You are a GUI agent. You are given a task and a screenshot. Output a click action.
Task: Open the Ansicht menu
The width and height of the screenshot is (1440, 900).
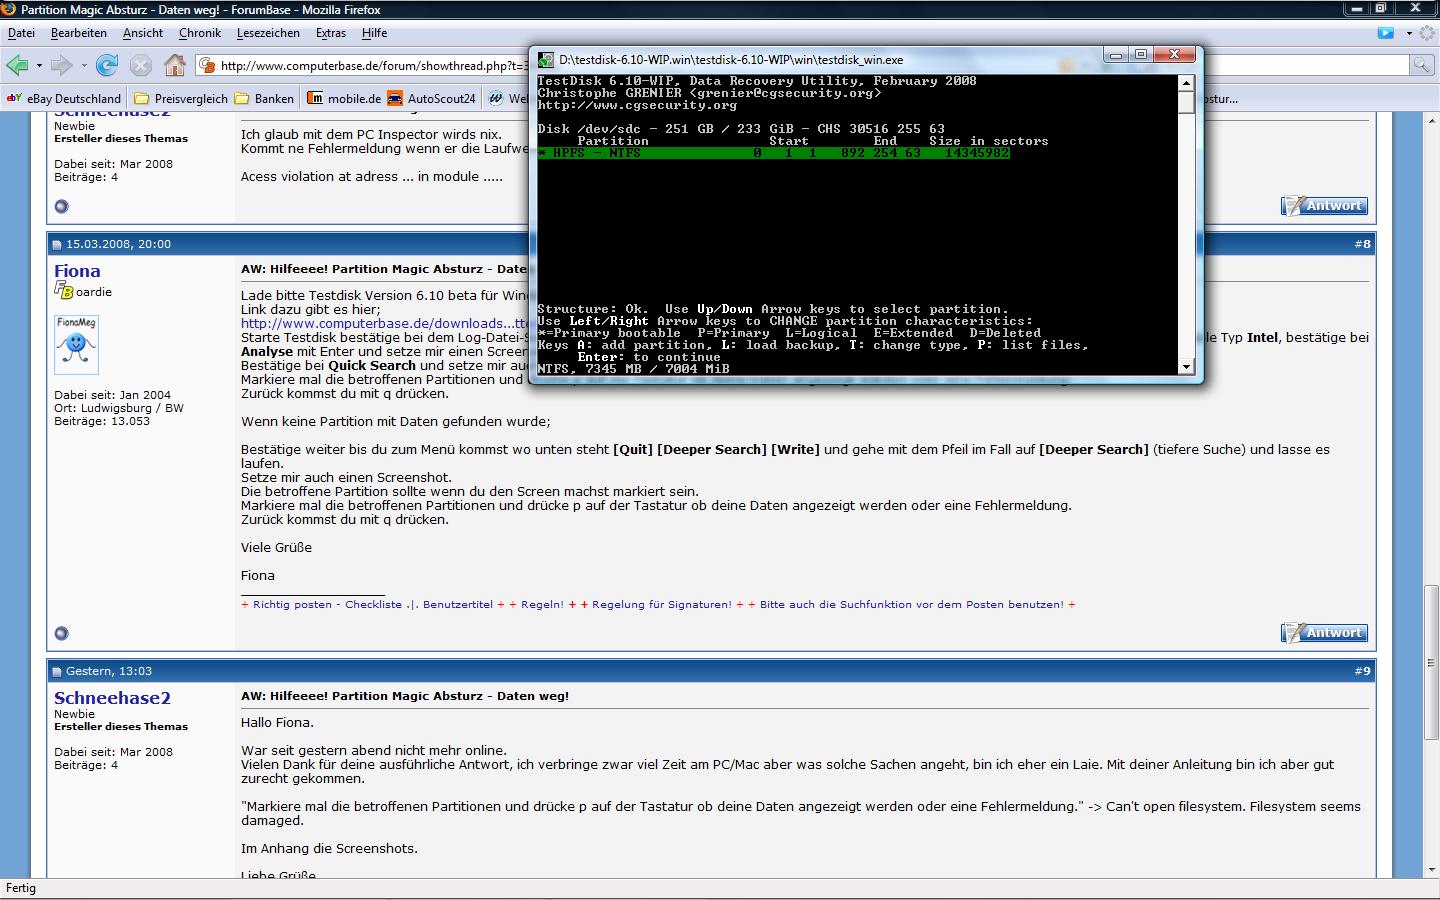[x=143, y=33]
